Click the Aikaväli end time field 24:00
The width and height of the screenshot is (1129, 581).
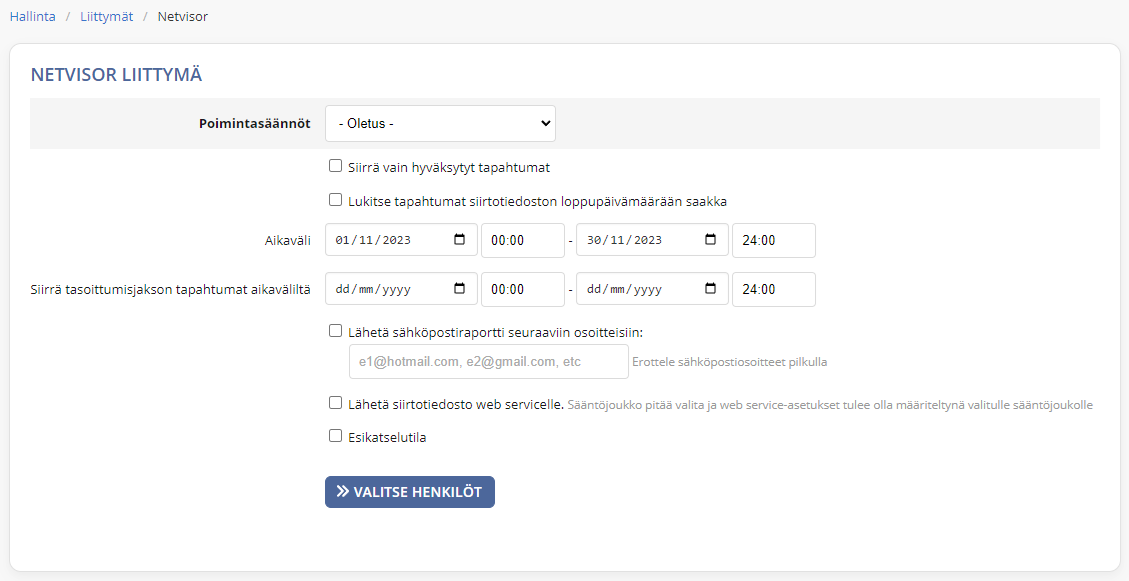coord(774,240)
